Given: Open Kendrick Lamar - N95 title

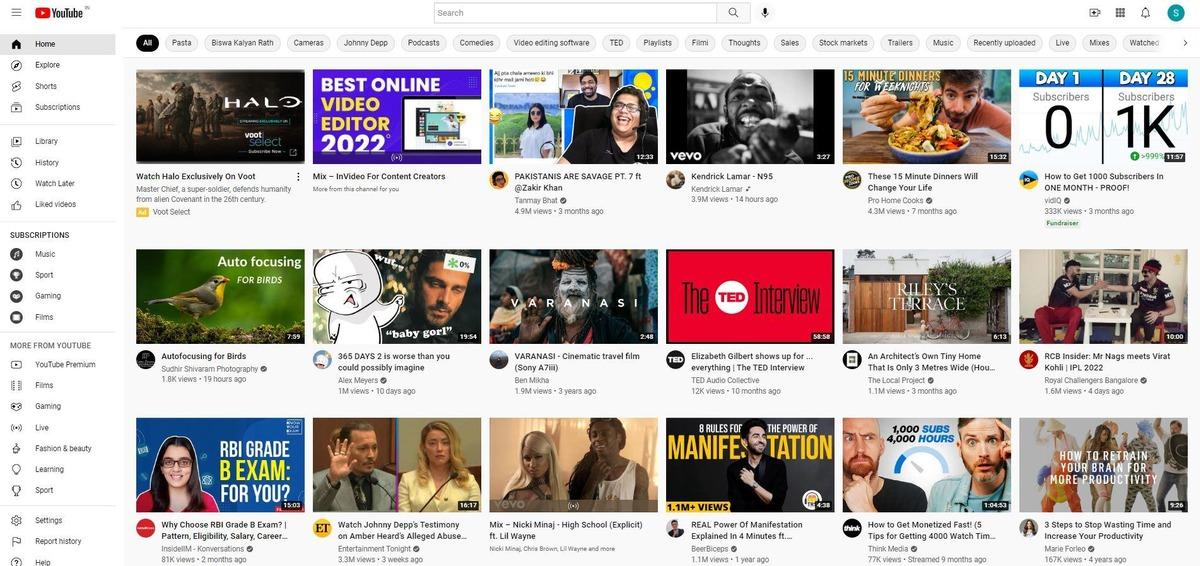Looking at the screenshot, I should 732,177.
